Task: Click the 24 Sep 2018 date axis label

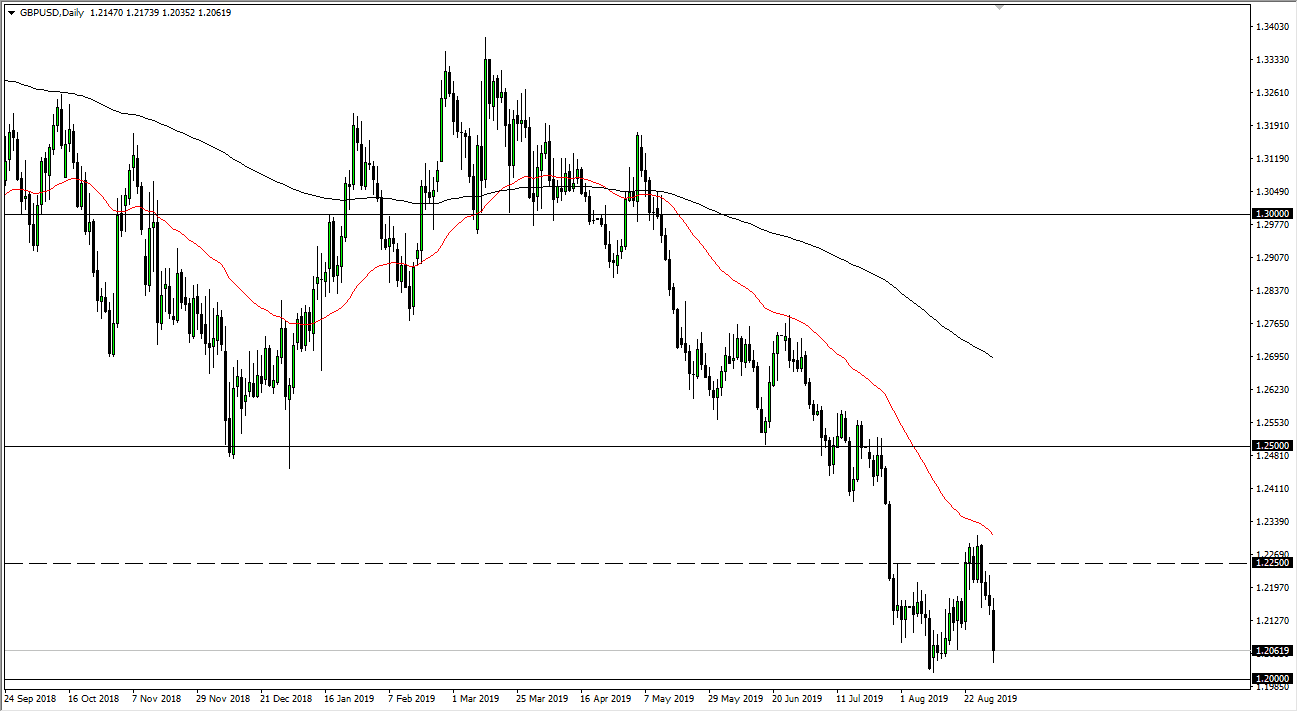Action: point(30,697)
